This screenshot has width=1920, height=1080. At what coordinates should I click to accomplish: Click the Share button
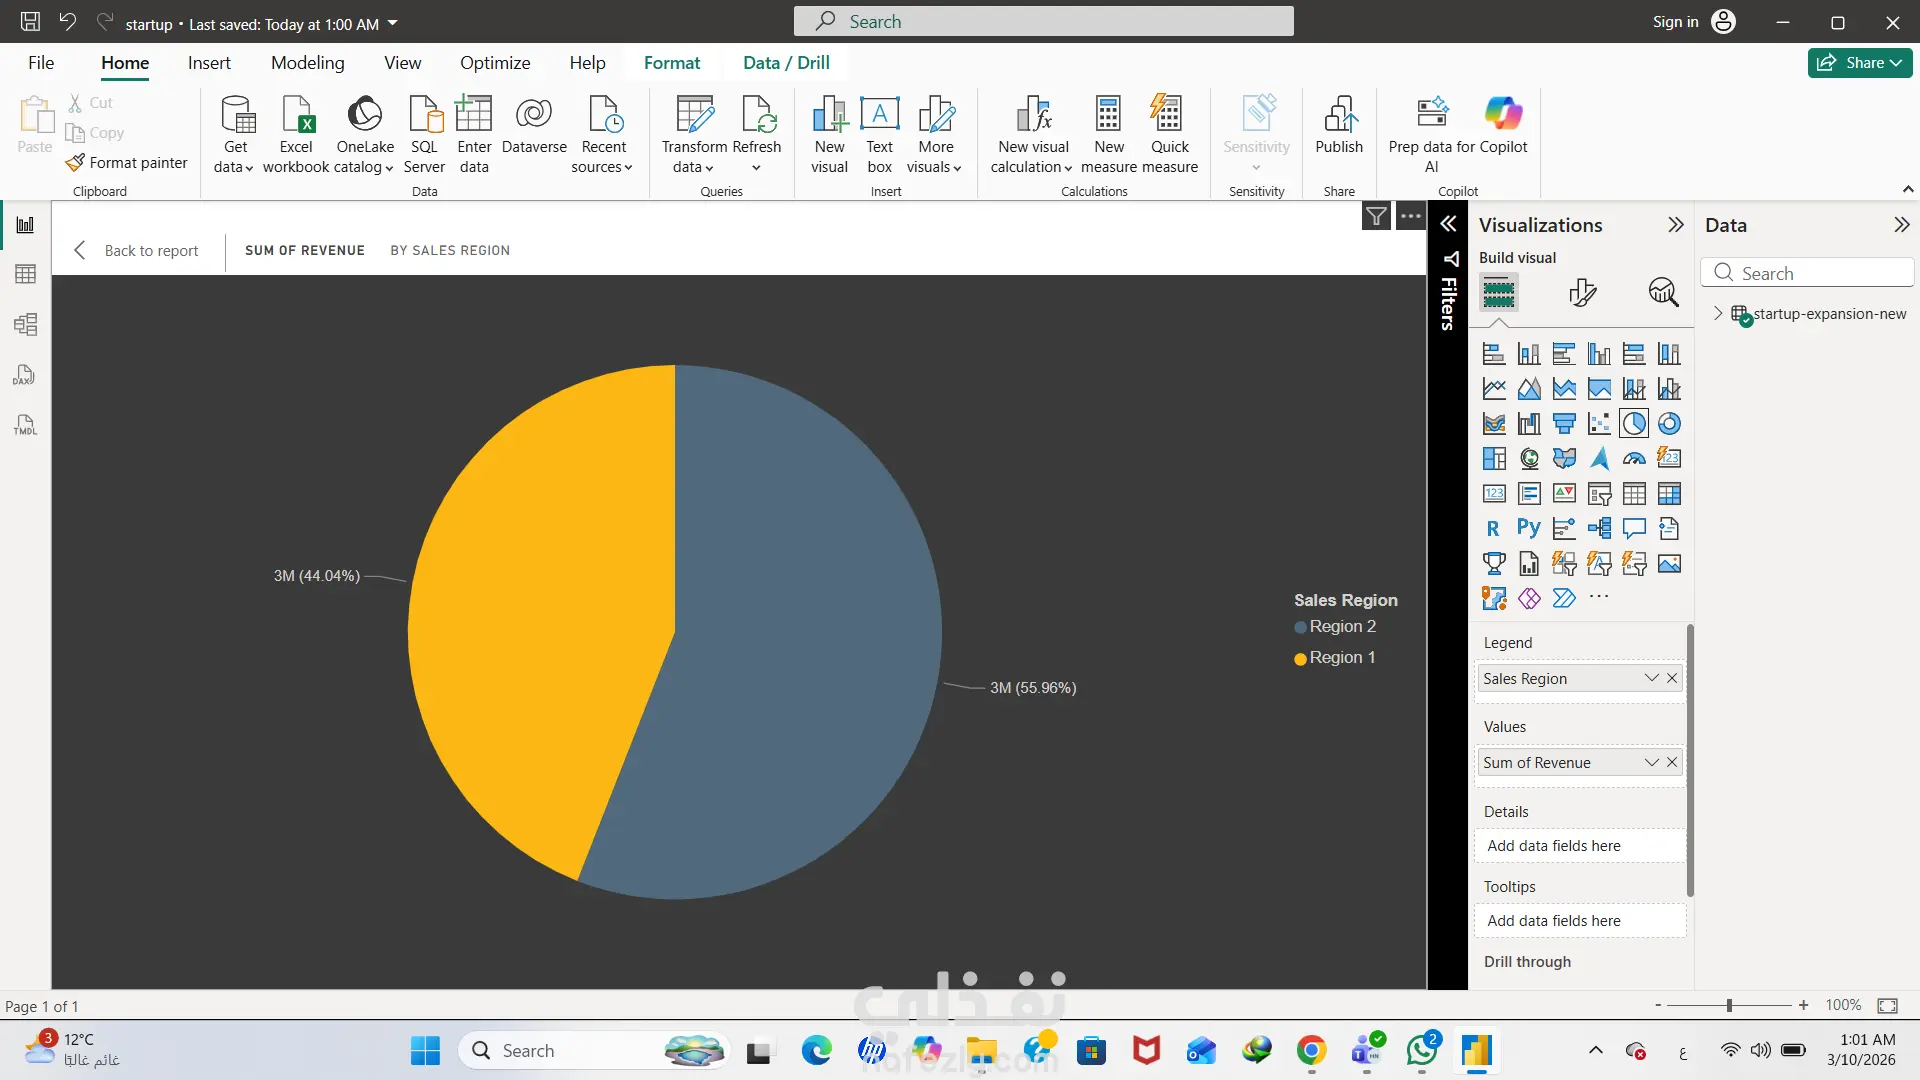[1859, 63]
